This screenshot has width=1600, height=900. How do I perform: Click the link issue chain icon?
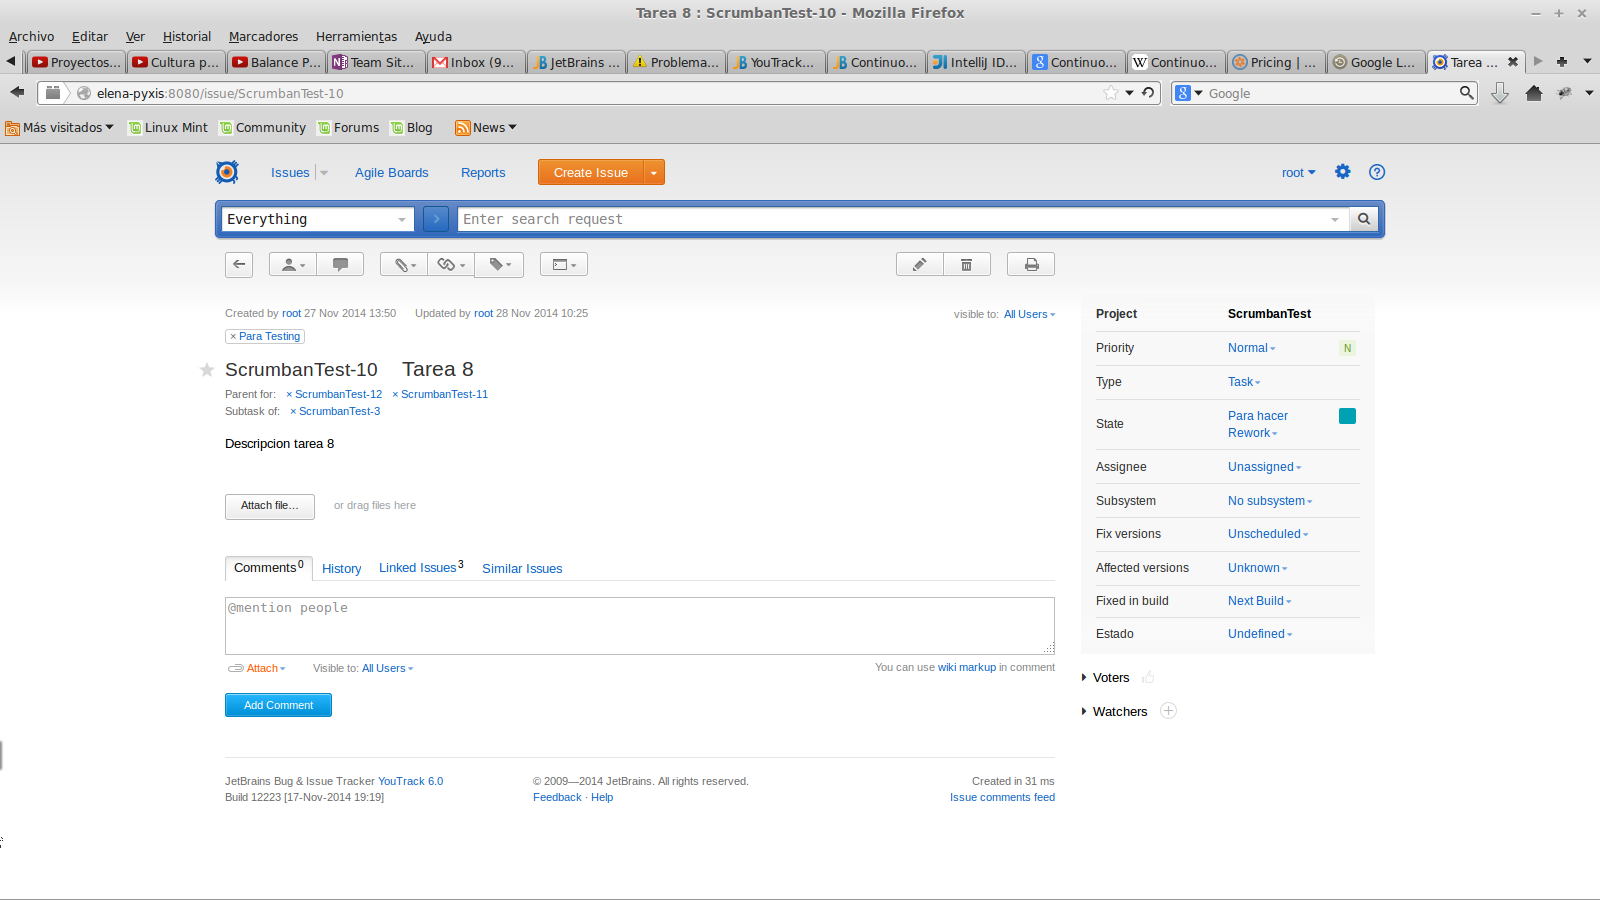(x=451, y=264)
